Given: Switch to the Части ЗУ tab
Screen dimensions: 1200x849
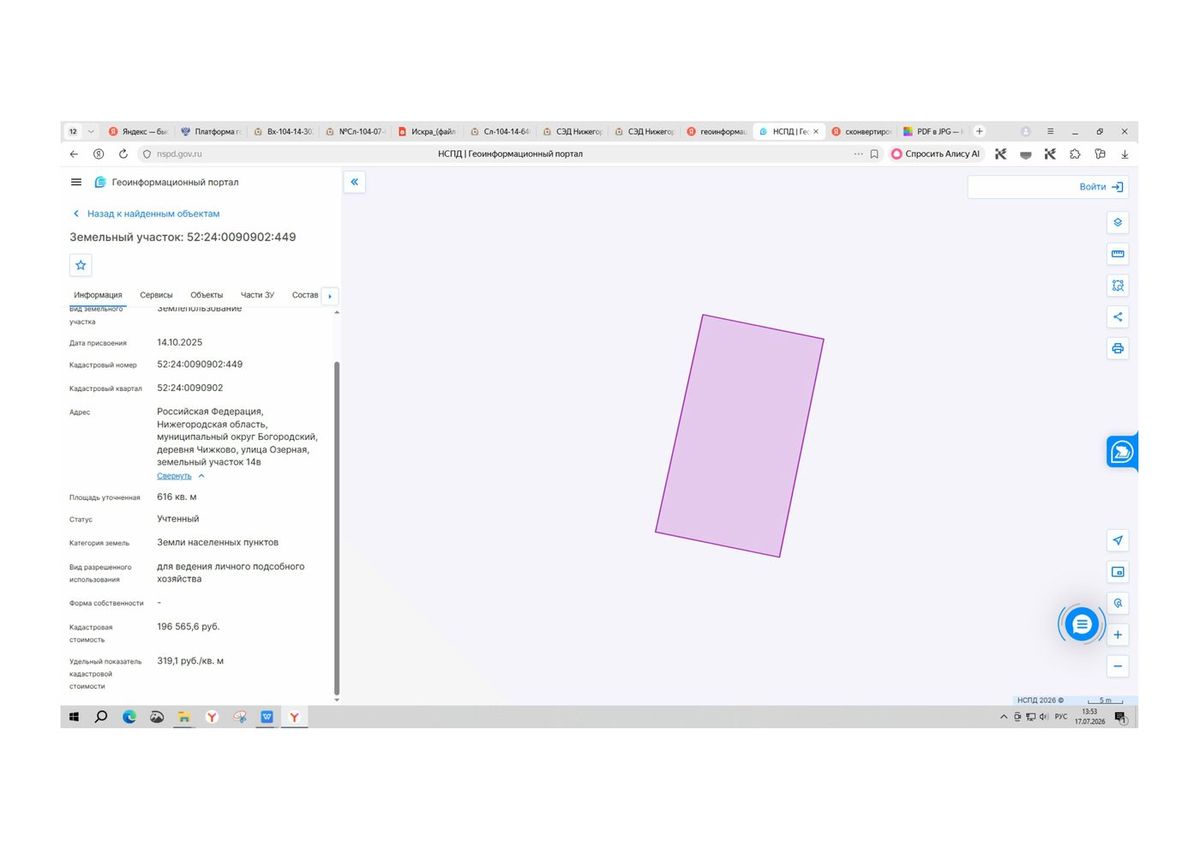Looking at the screenshot, I should pos(257,295).
